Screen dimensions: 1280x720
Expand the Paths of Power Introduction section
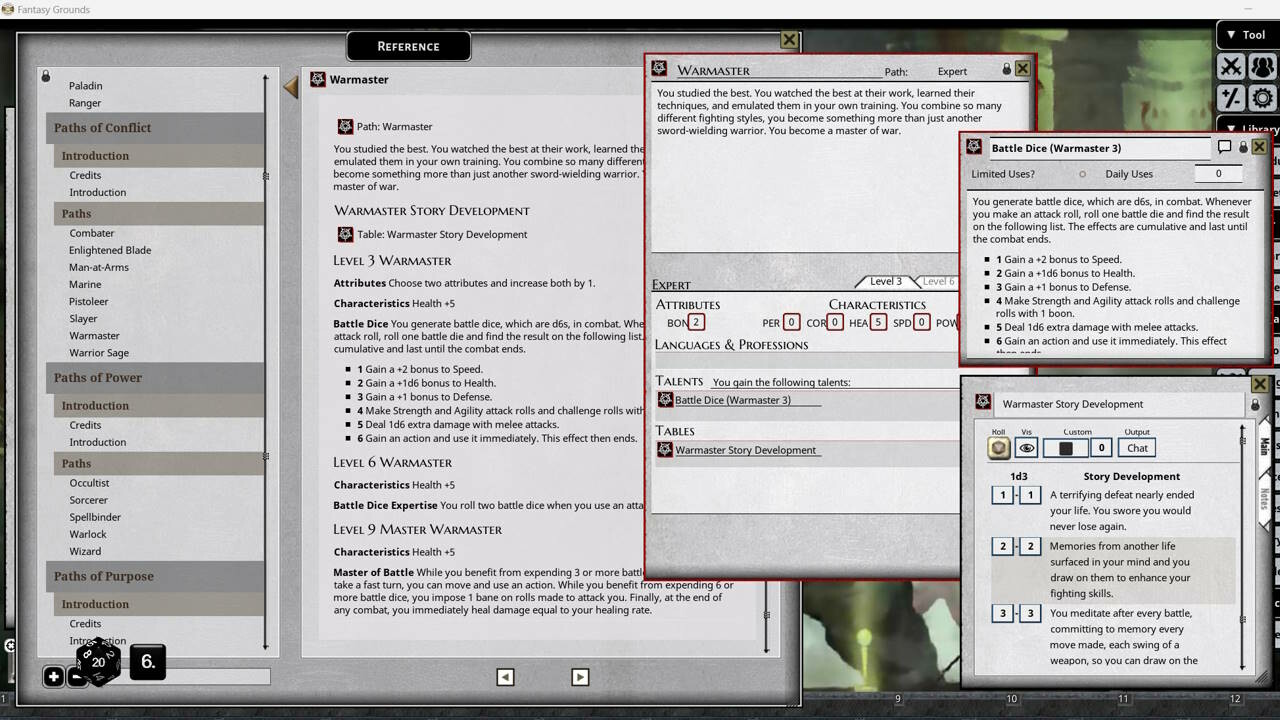[x=94, y=405]
